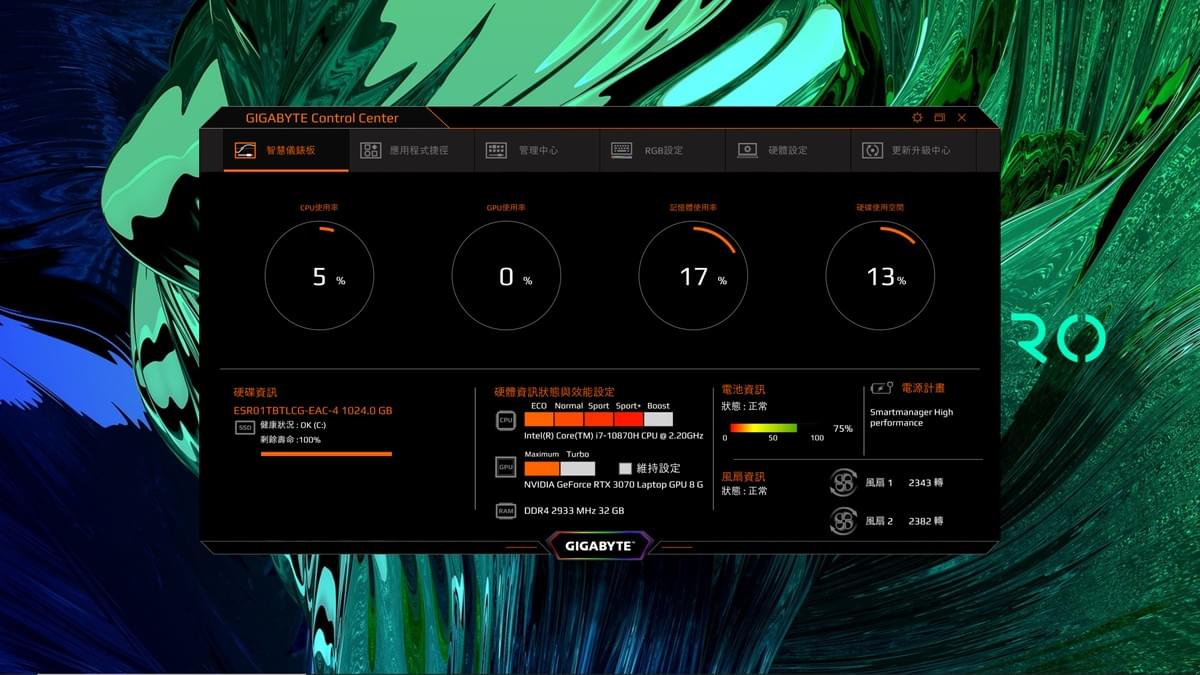Click the 2343 轉 fan speed value
Screen dimensions: 1200x675
pos(926,483)
